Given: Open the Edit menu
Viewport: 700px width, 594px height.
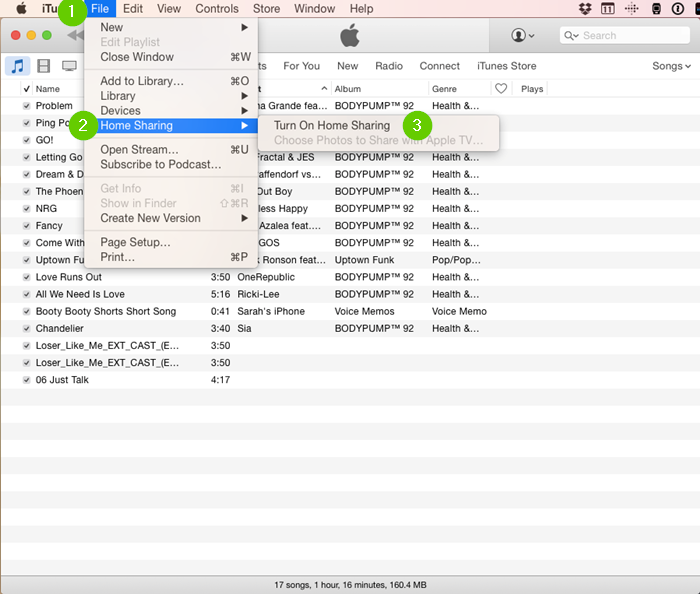Looking at the screenshot, I should (133, 8).
